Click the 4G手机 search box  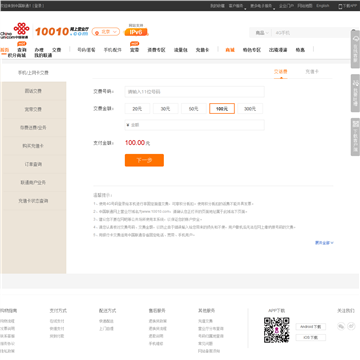point(312,33)
